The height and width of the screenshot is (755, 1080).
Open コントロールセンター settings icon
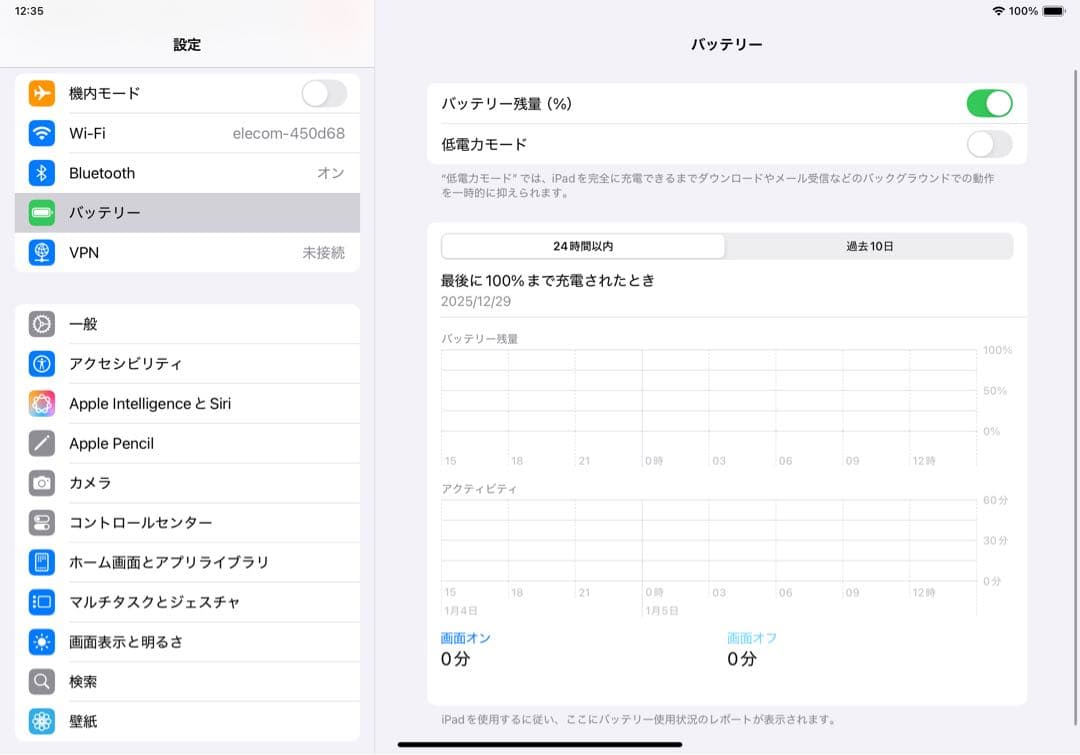click(x=41, y=523)
